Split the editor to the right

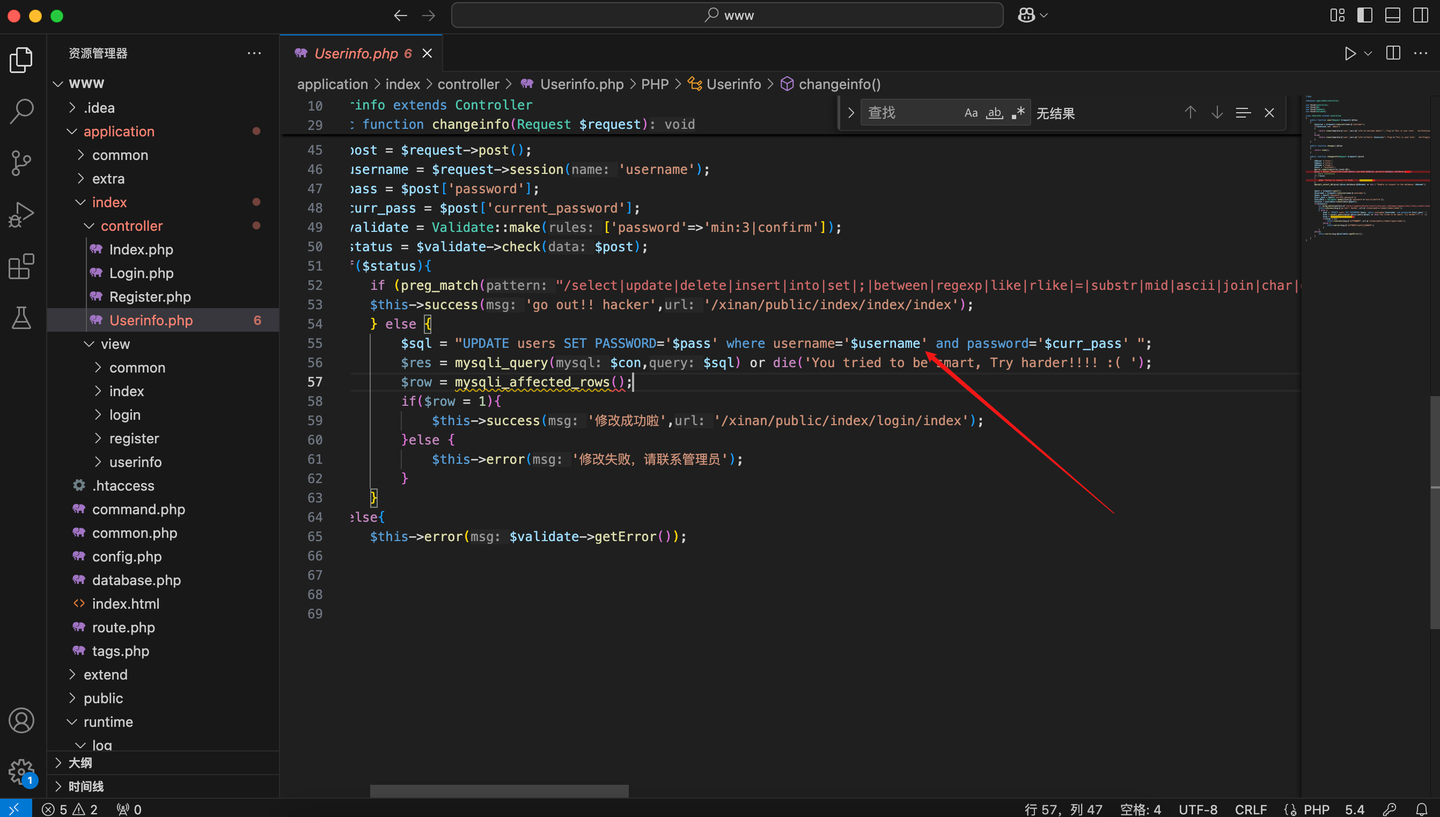[1393, 53]
